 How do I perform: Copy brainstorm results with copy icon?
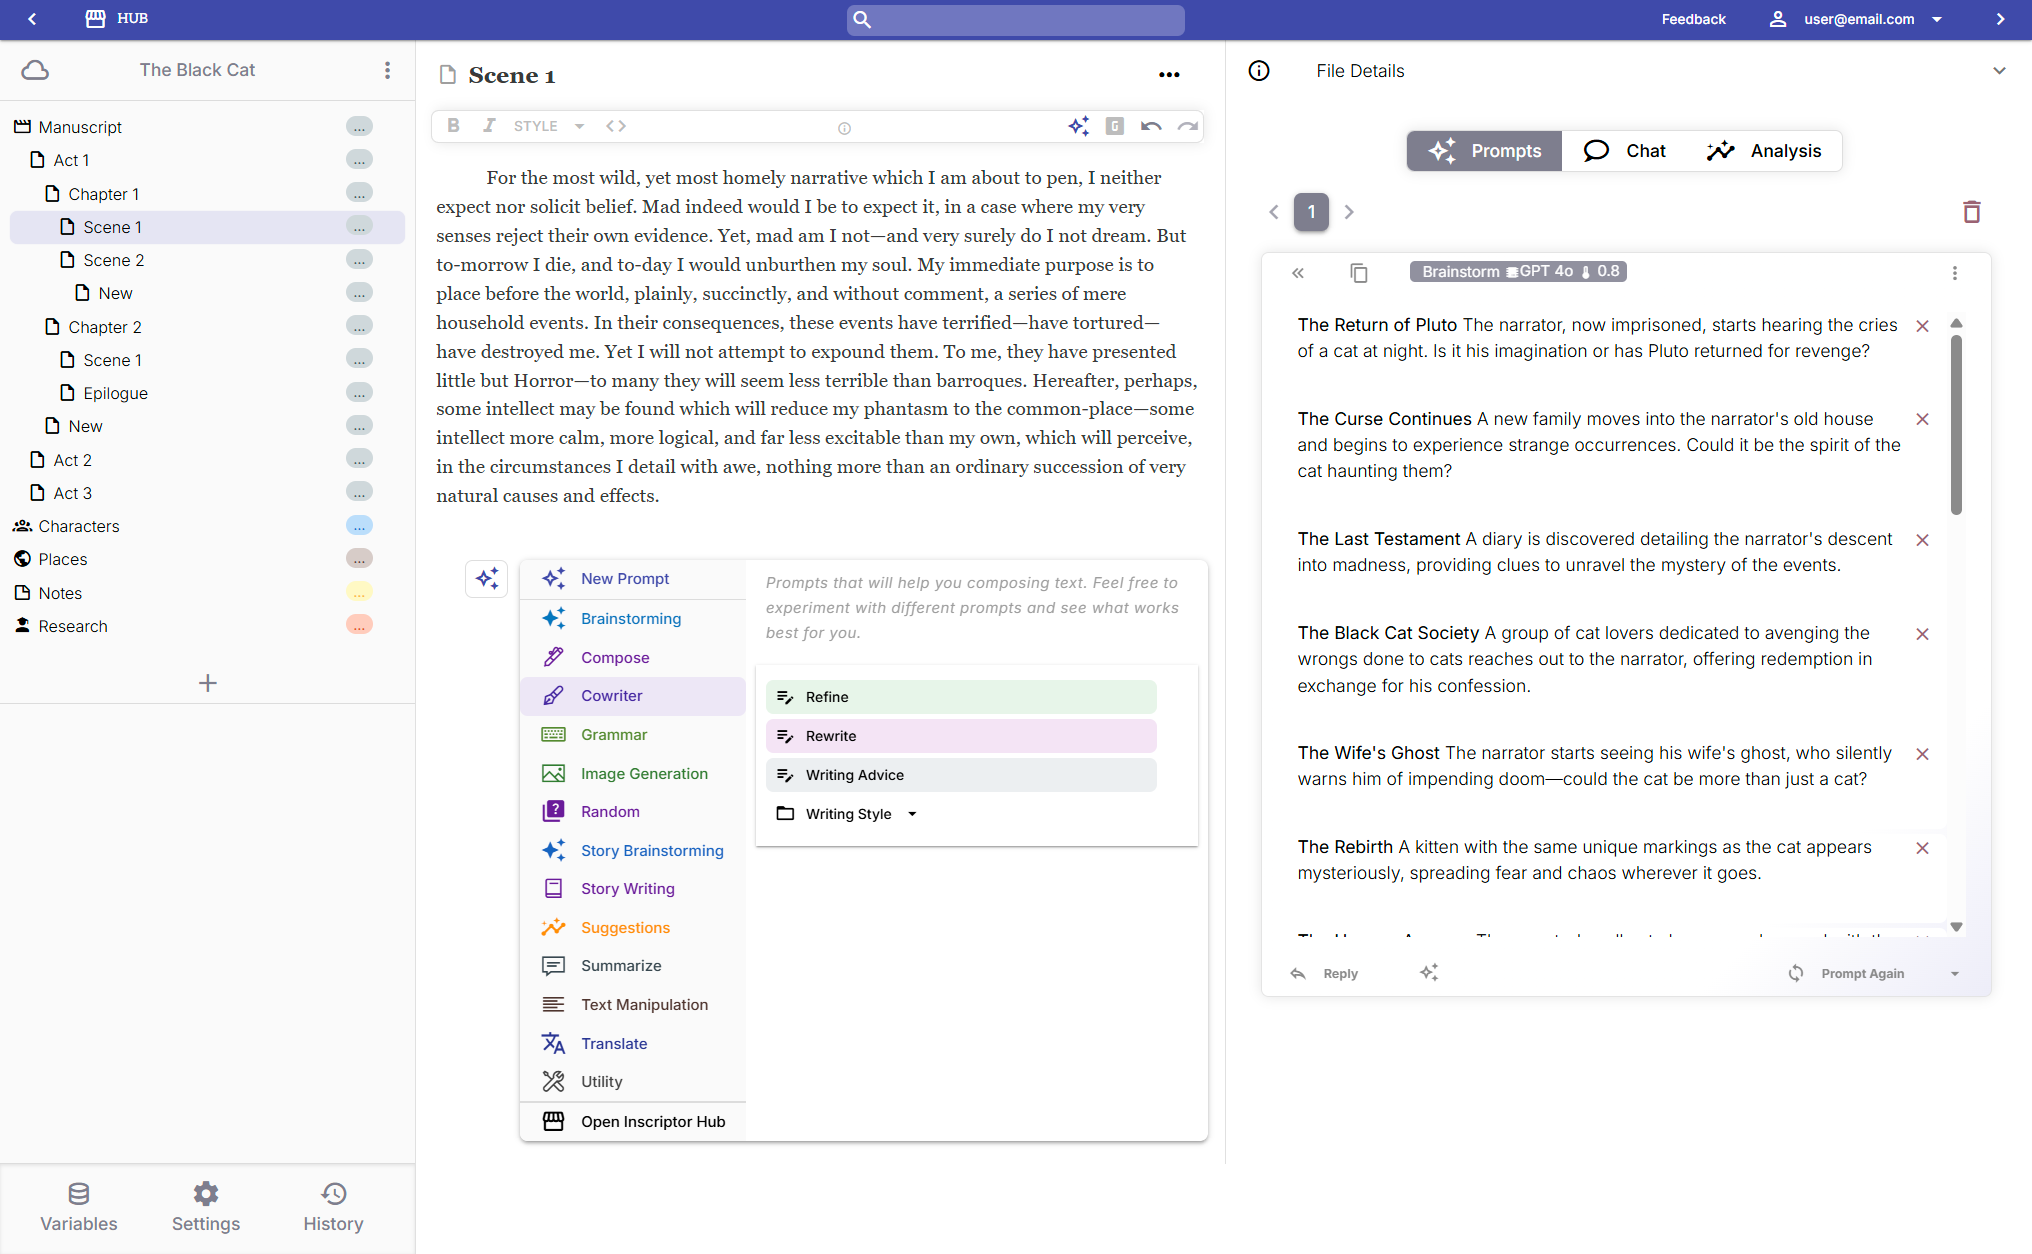click(1358, 272)
